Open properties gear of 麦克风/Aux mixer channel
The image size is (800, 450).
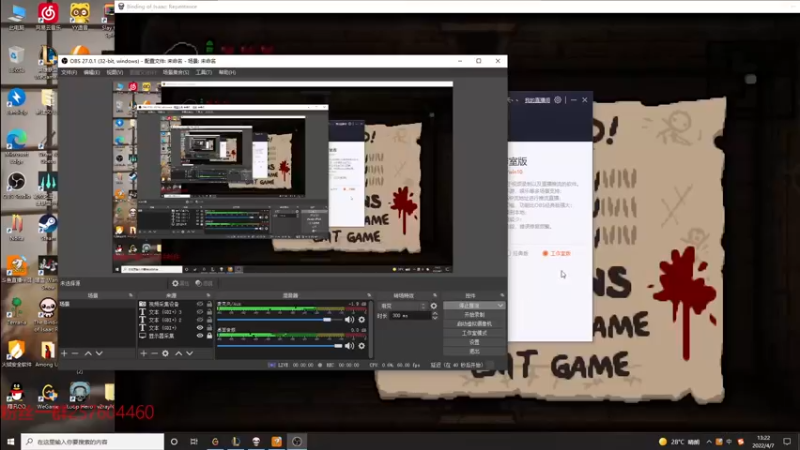[362, 320]
